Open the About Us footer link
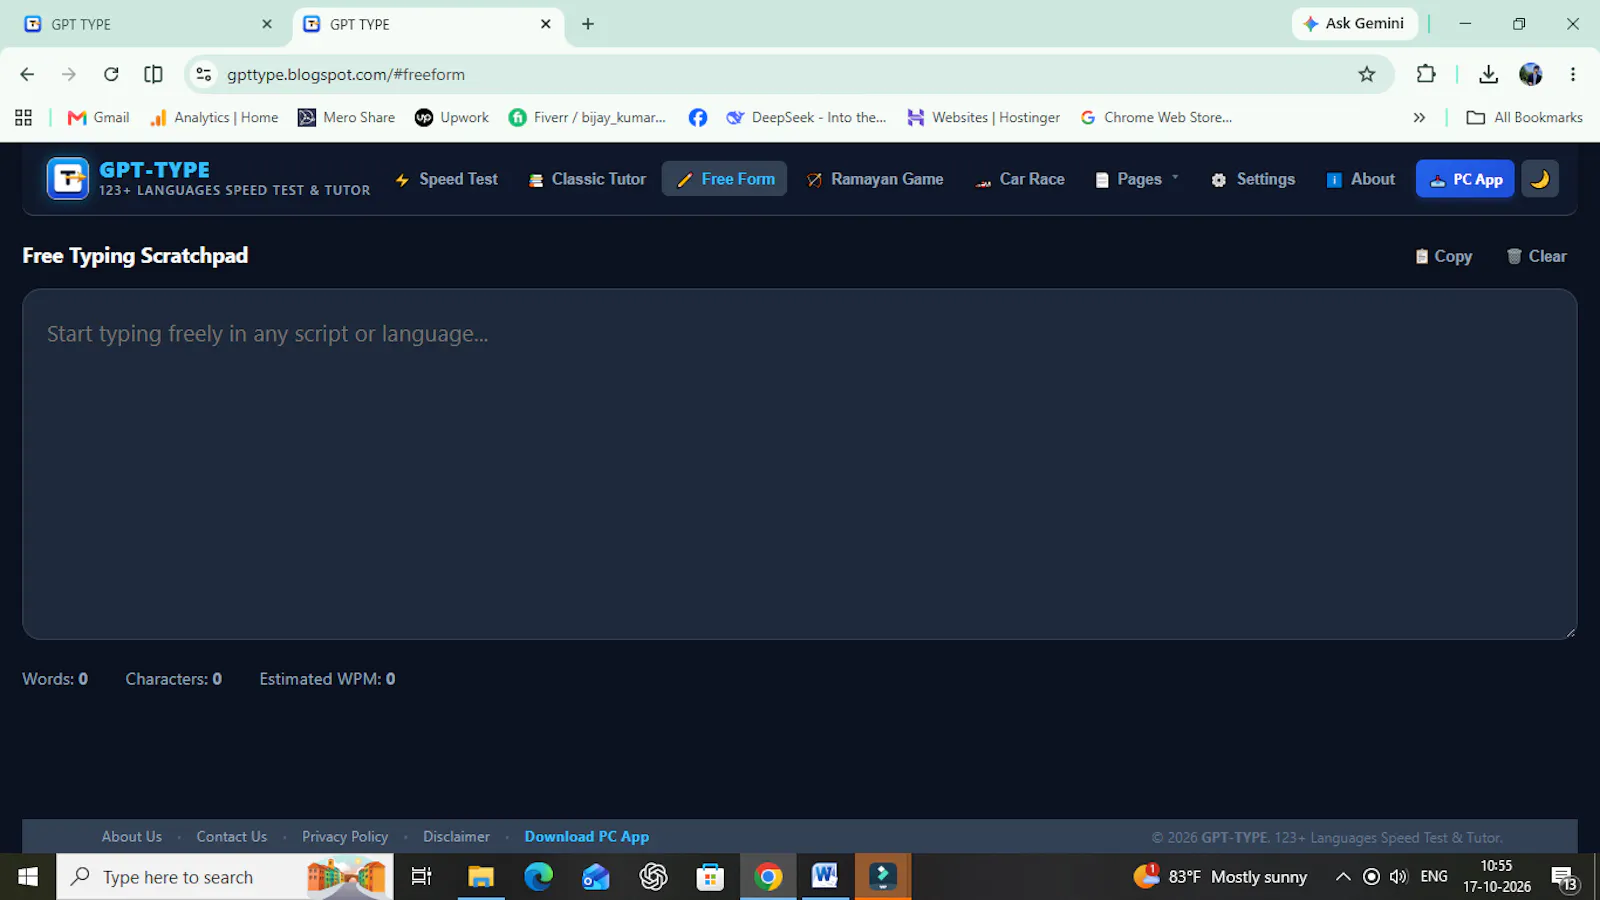Image resolution: width=1600 pixels, height=900 pixels. point(131,836)
